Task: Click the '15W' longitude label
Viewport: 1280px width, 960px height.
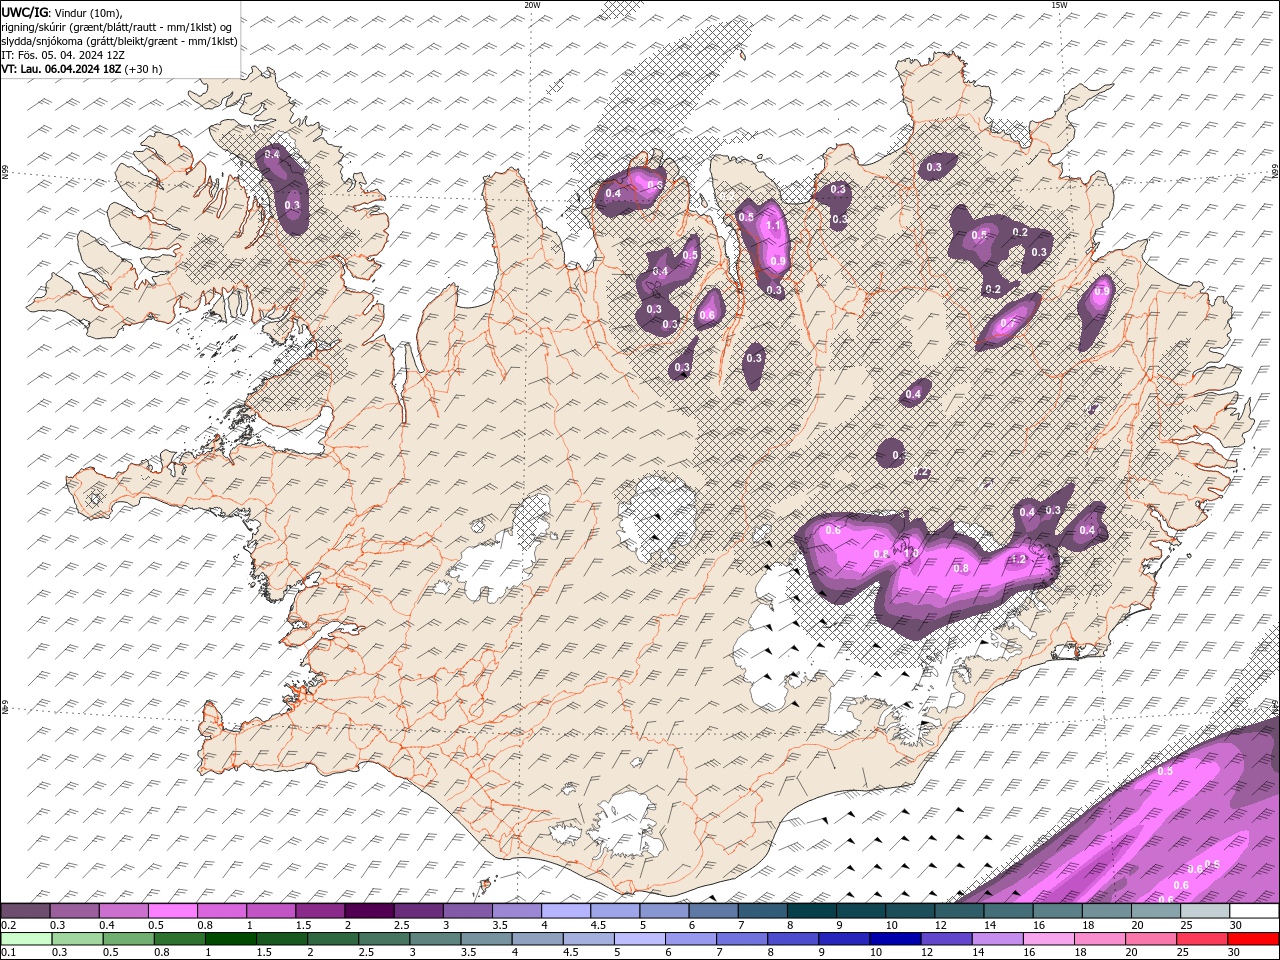Action: (x=1059, y=5)
